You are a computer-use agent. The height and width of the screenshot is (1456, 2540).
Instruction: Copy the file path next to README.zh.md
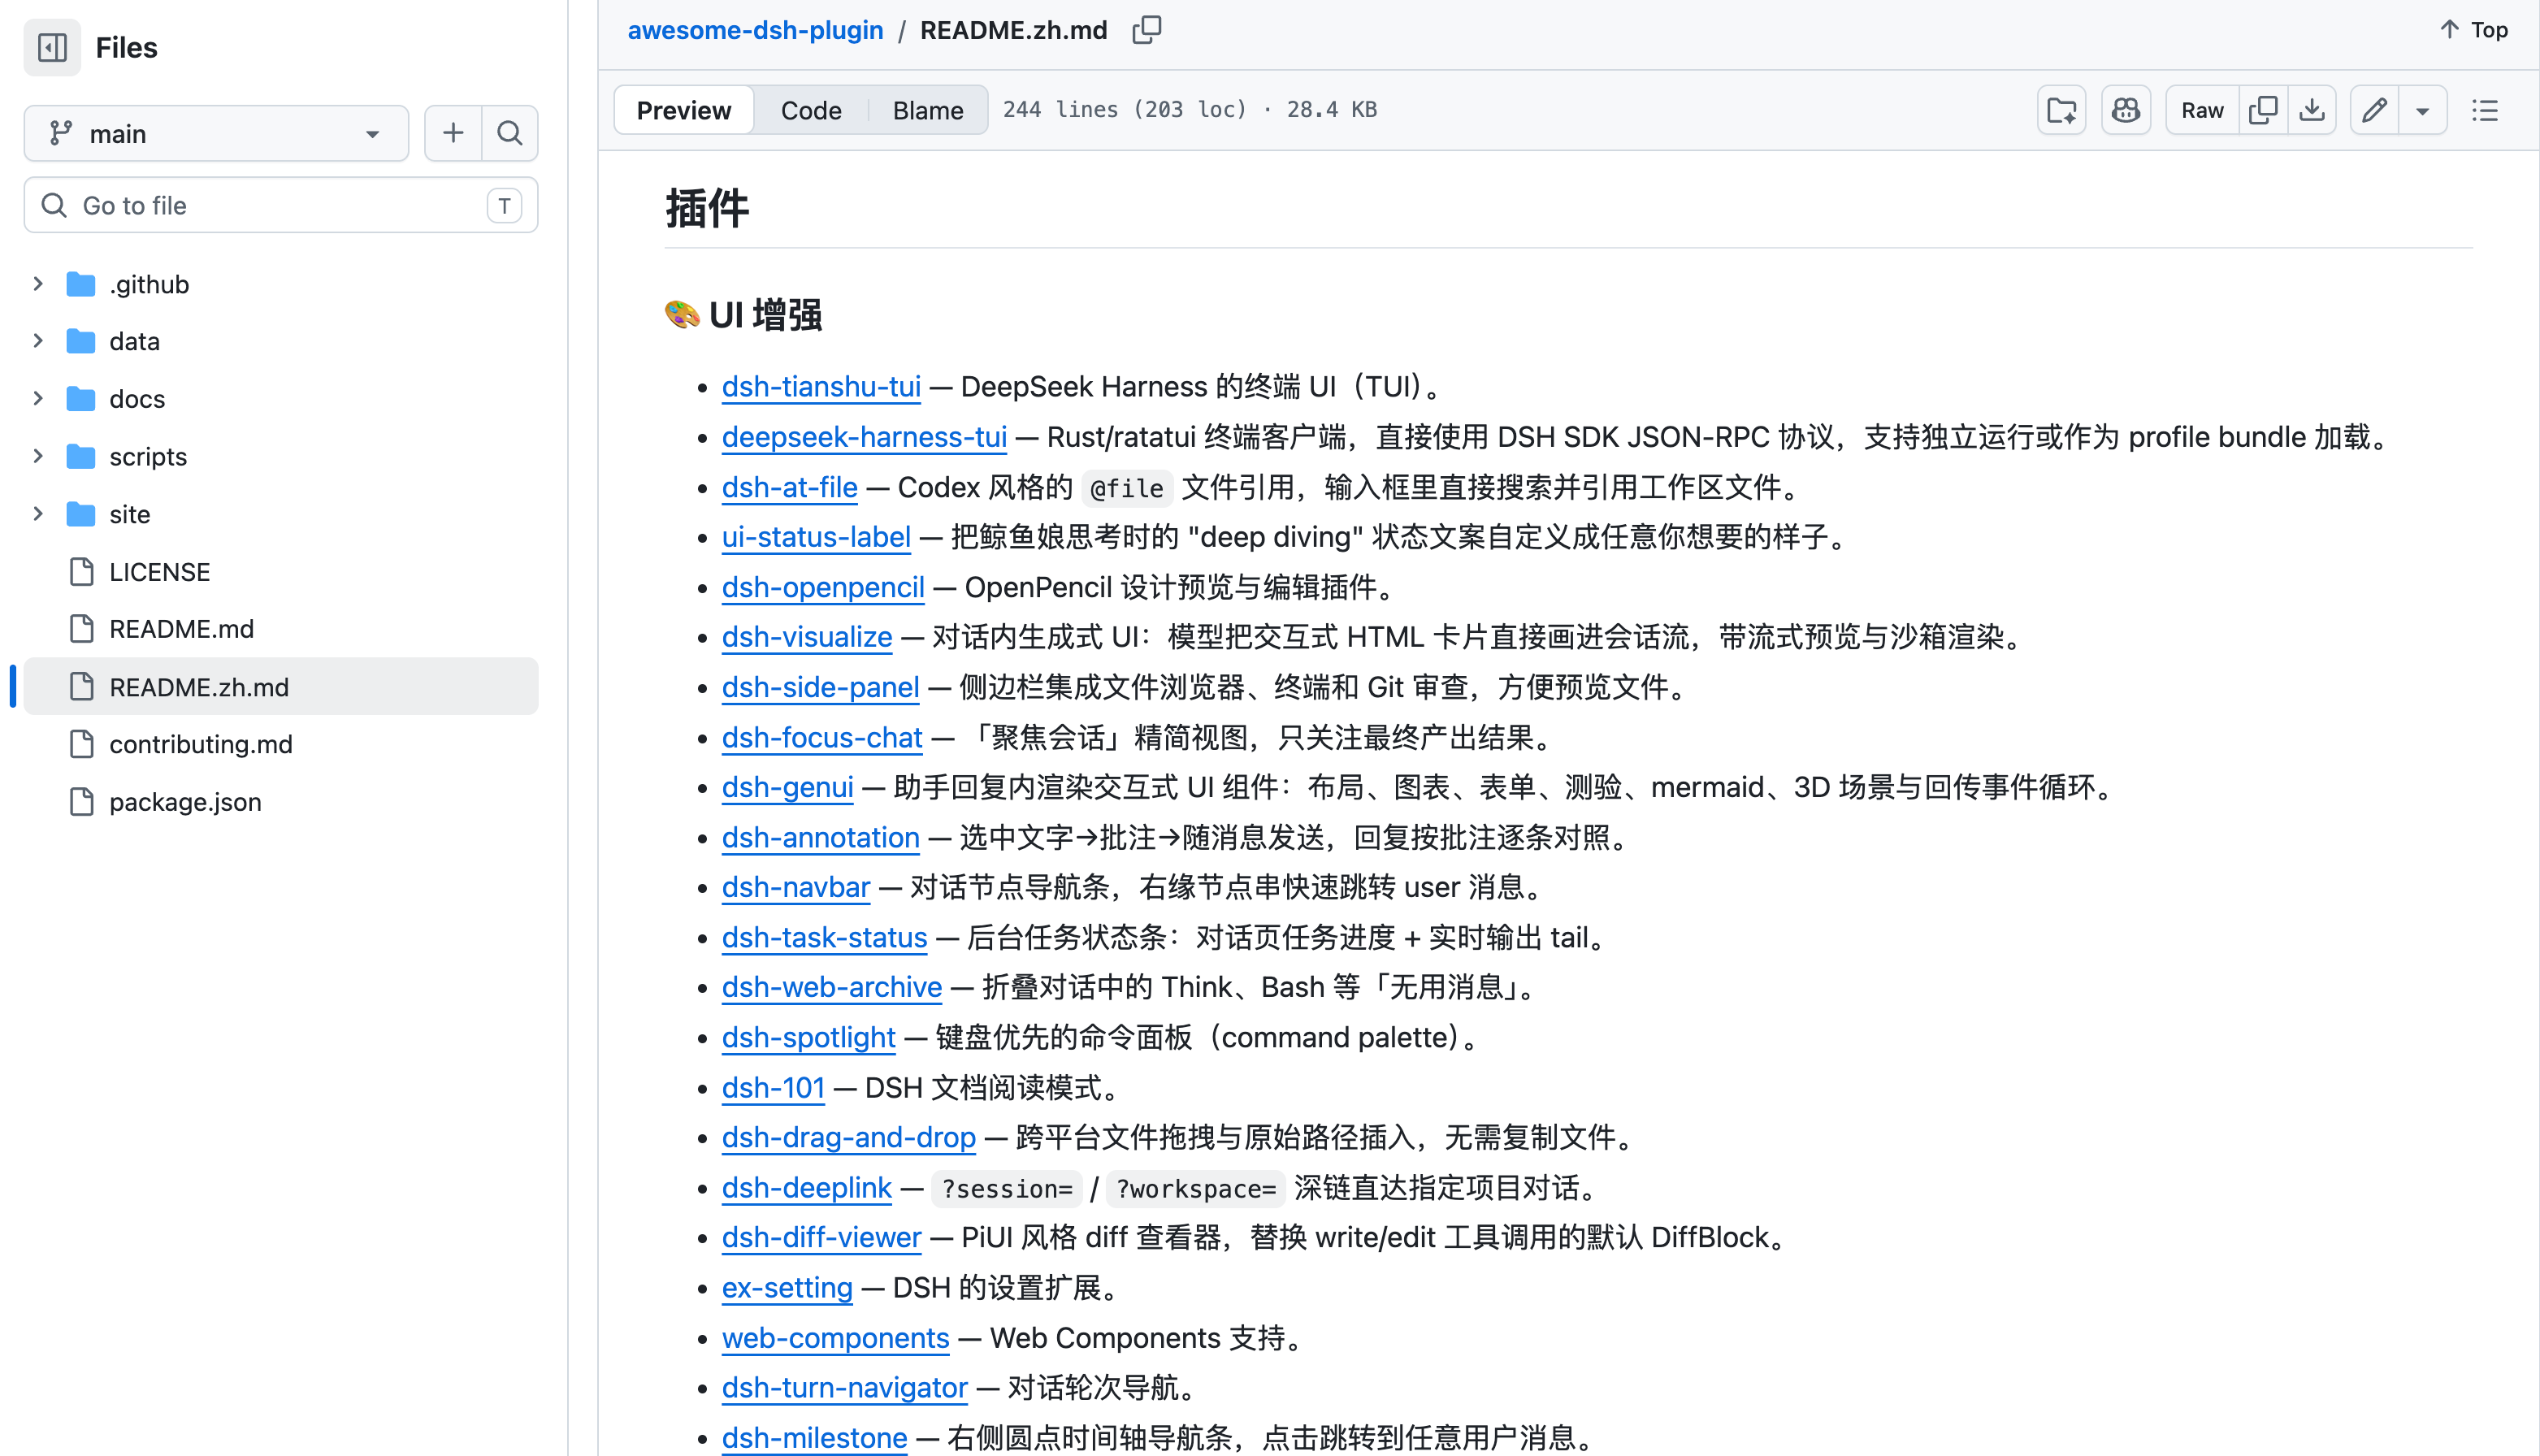(1146, 30)
